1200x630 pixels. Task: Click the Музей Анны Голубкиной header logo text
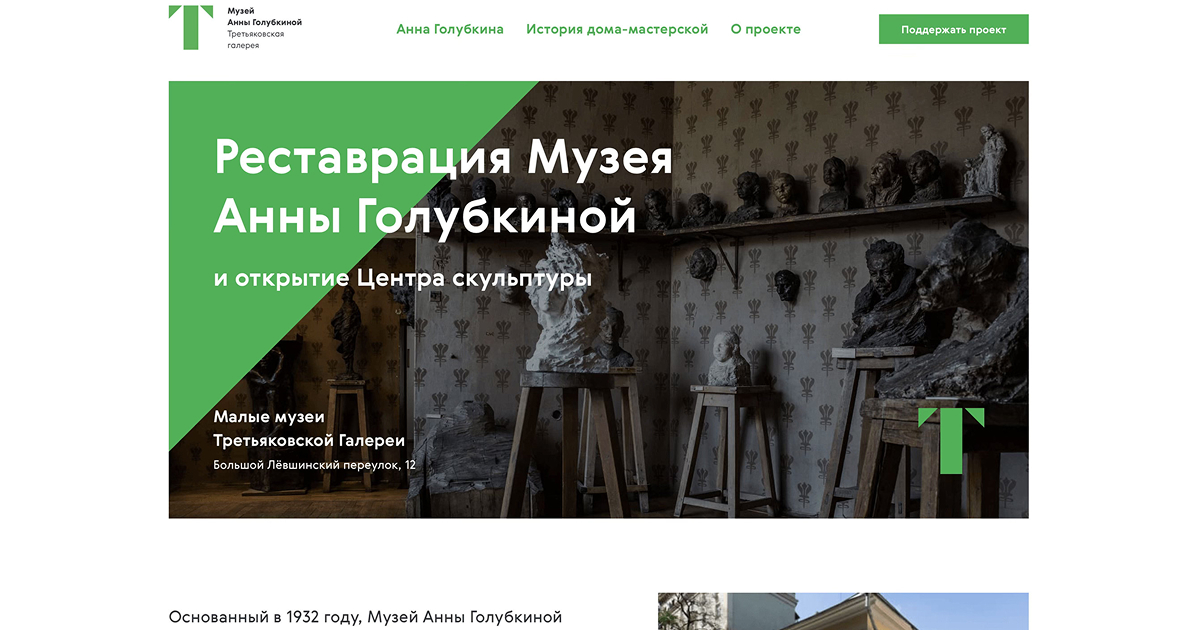pyautogui.click(x=264, y=16)
